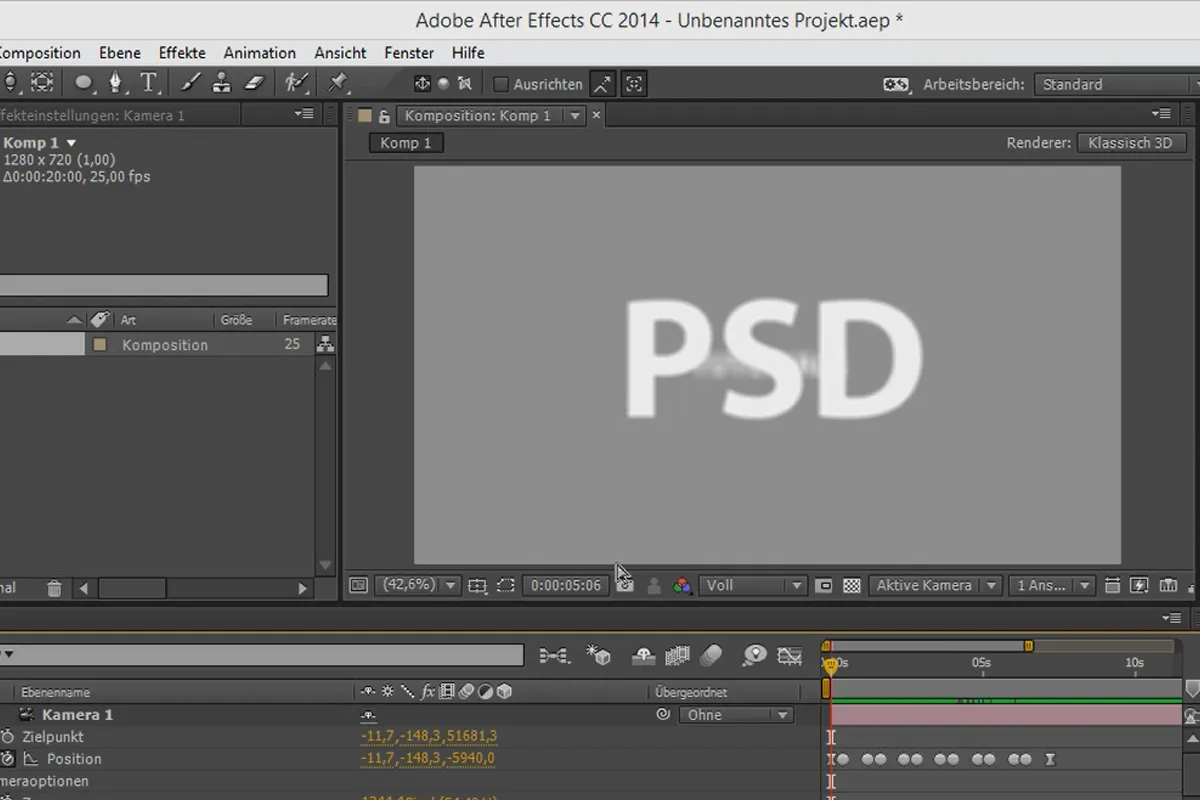The width and height of the screenshot is (1200, 800).
Task: Select the Roto Brush tool
Action: click(x=295, y=83)
